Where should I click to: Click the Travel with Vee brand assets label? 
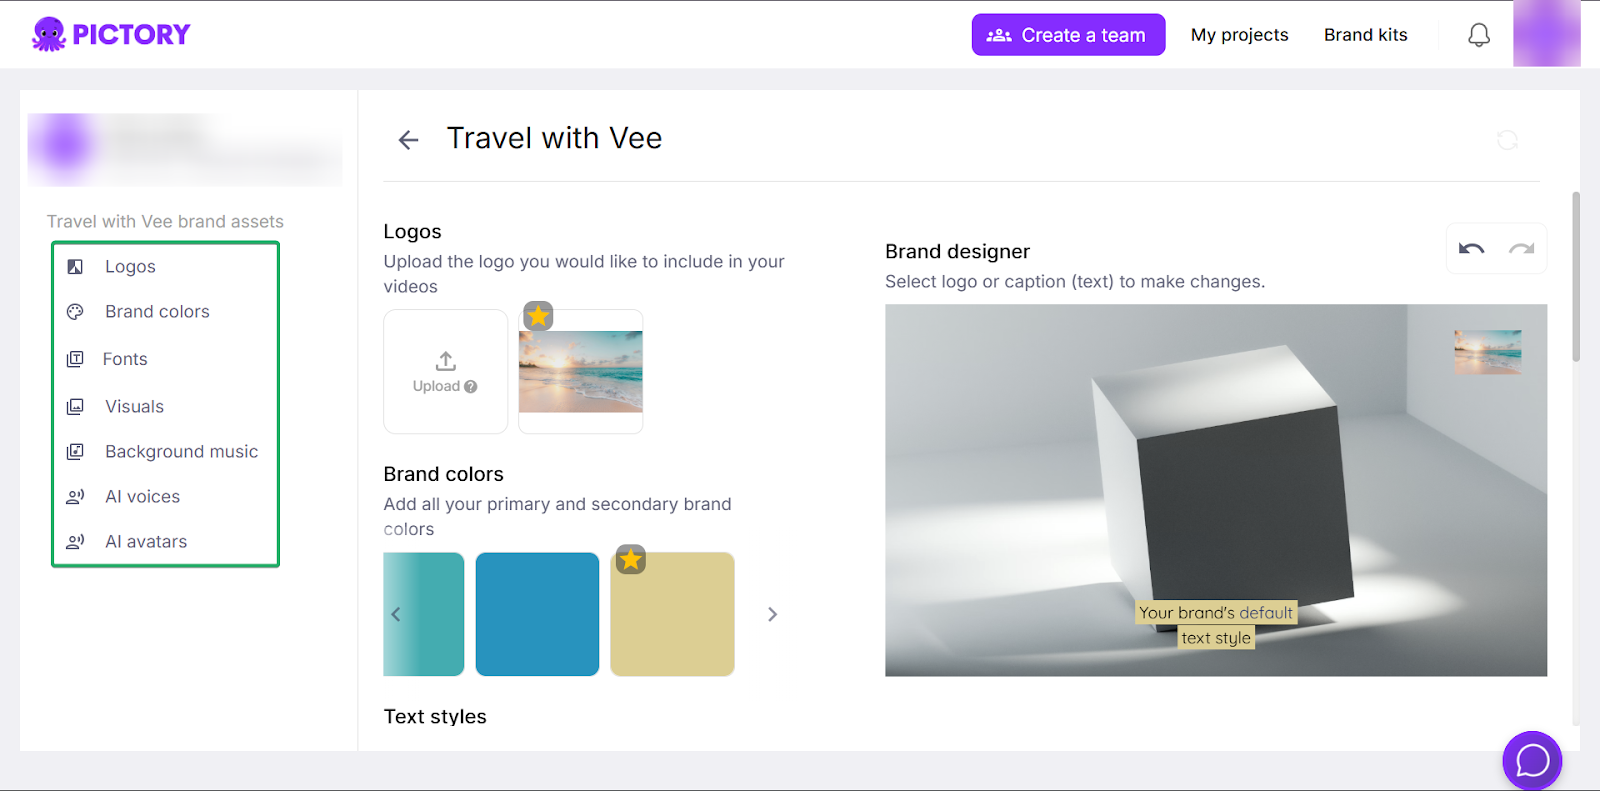(165, 222)
